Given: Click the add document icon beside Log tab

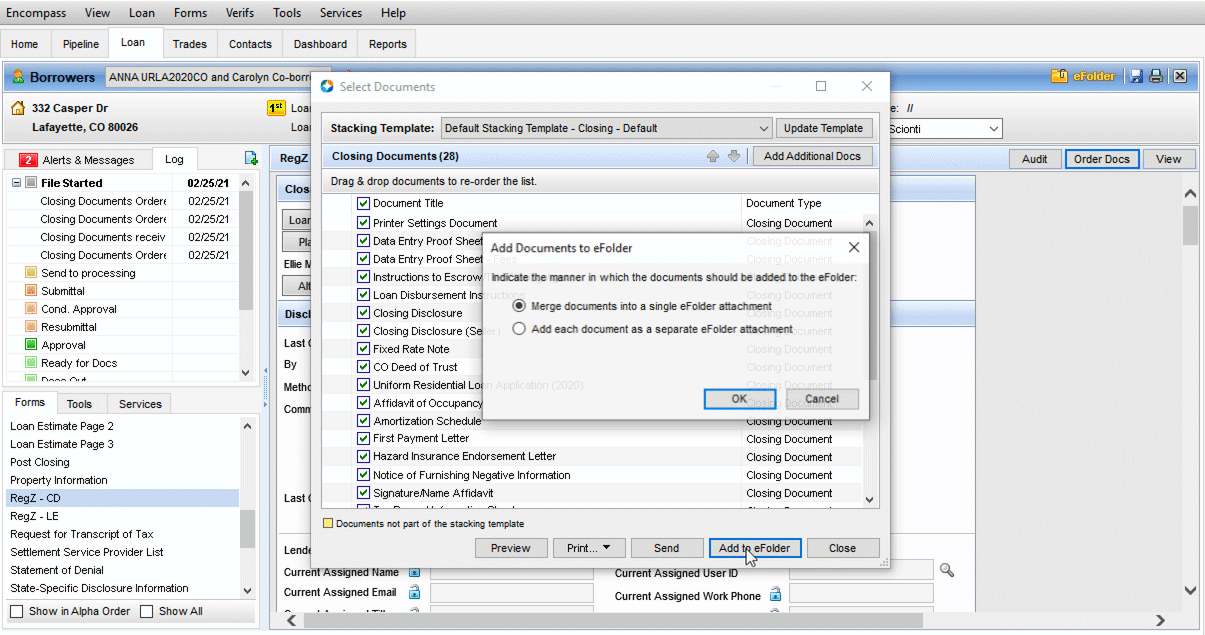Looking at the screenshot, I should coord(251,159).
